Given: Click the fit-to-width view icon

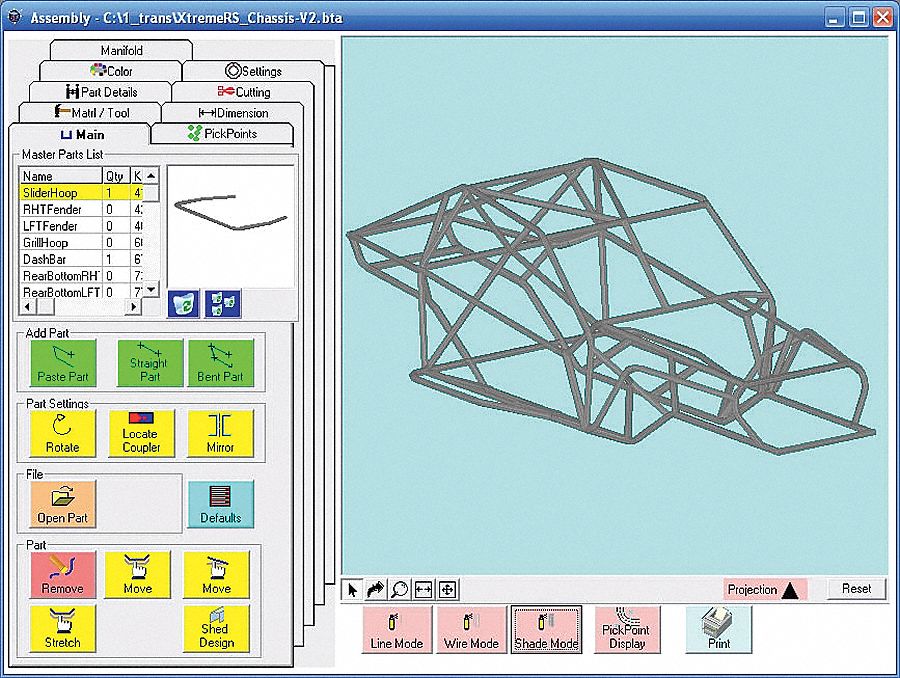Looking at the screenshot, I should click(x=423, y=590).
